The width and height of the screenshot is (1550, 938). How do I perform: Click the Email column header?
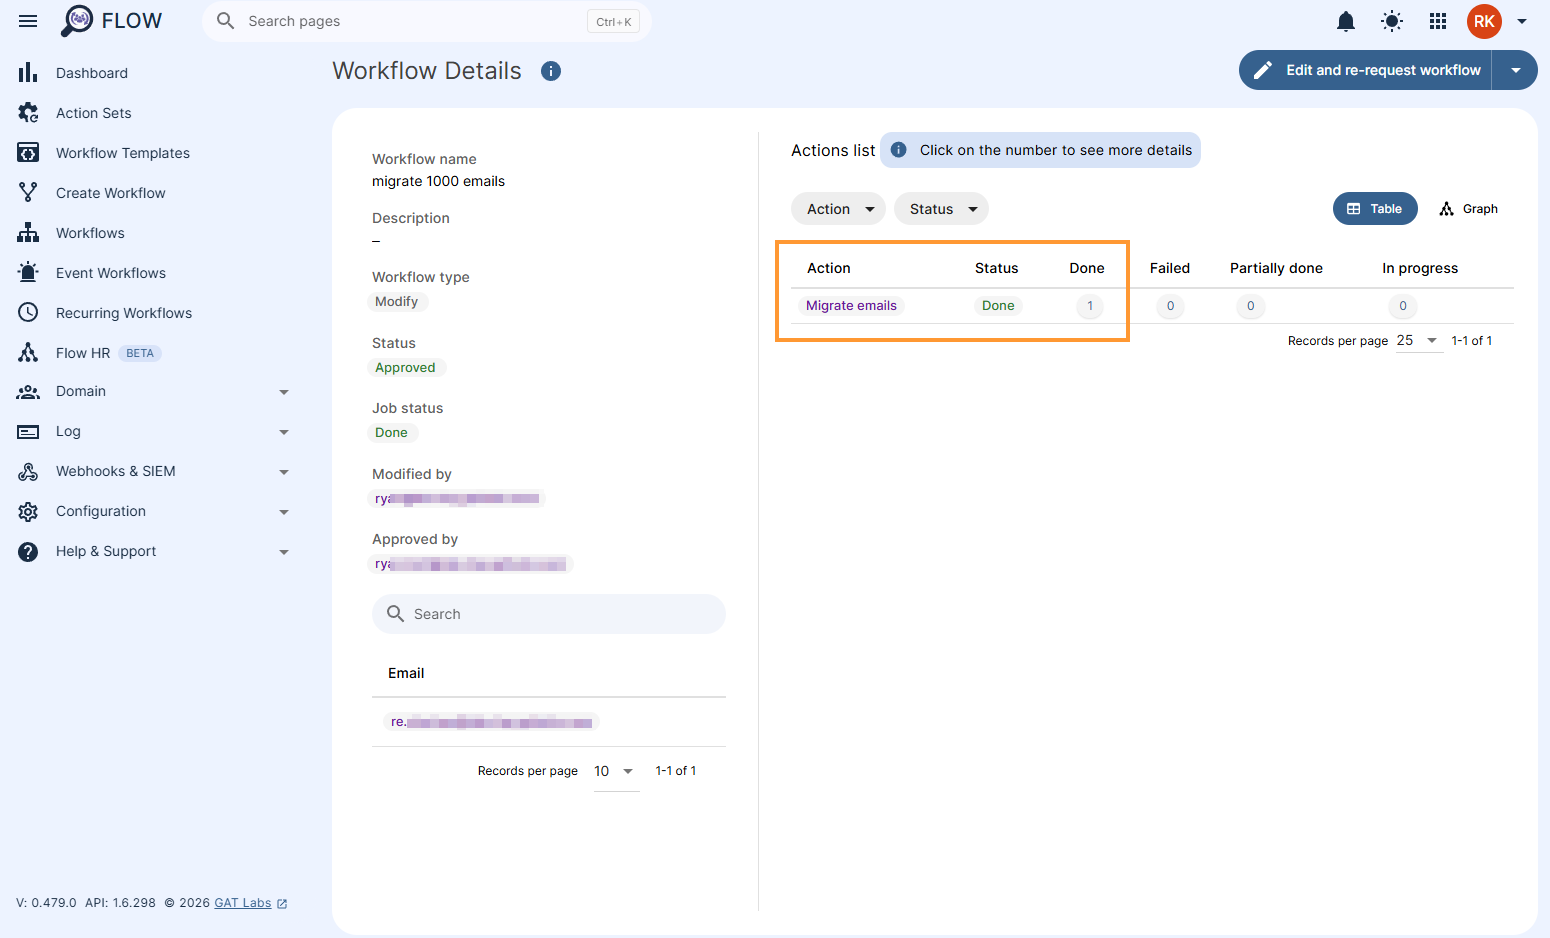tap(406, 673)
